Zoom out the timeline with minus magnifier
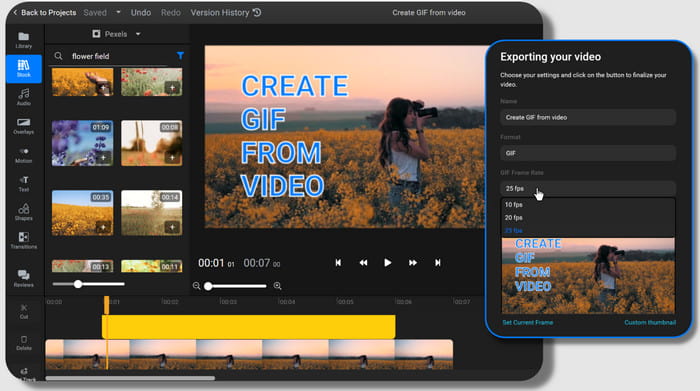The image size is (700, 391). tap(196, 286)
